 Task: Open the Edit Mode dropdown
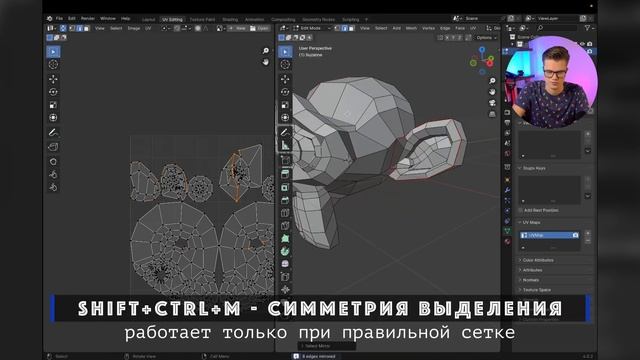tap(312, 28)
